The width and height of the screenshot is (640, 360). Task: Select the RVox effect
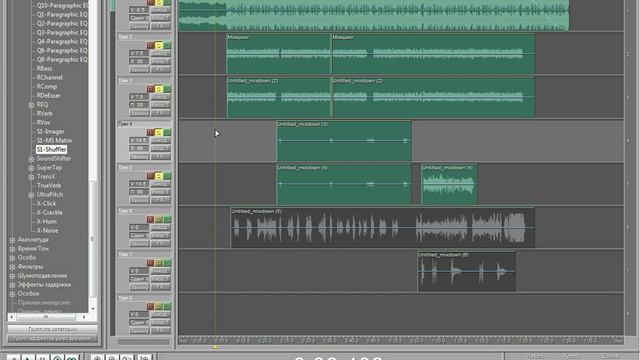point(43,122)
